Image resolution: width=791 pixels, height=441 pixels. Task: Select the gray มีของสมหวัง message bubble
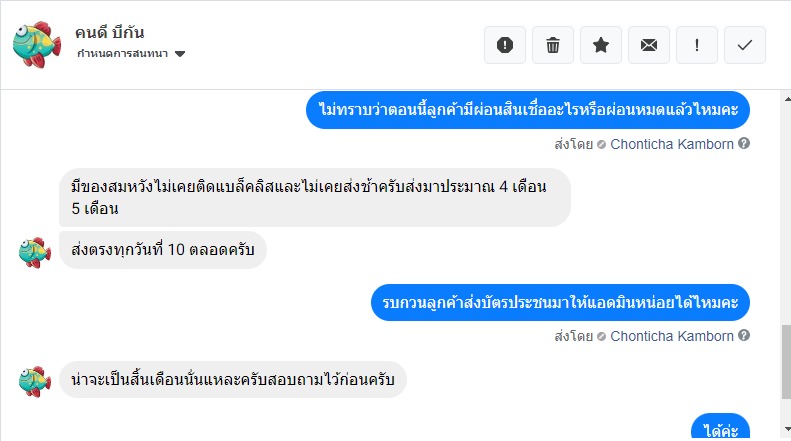click(x=315, y=197)
